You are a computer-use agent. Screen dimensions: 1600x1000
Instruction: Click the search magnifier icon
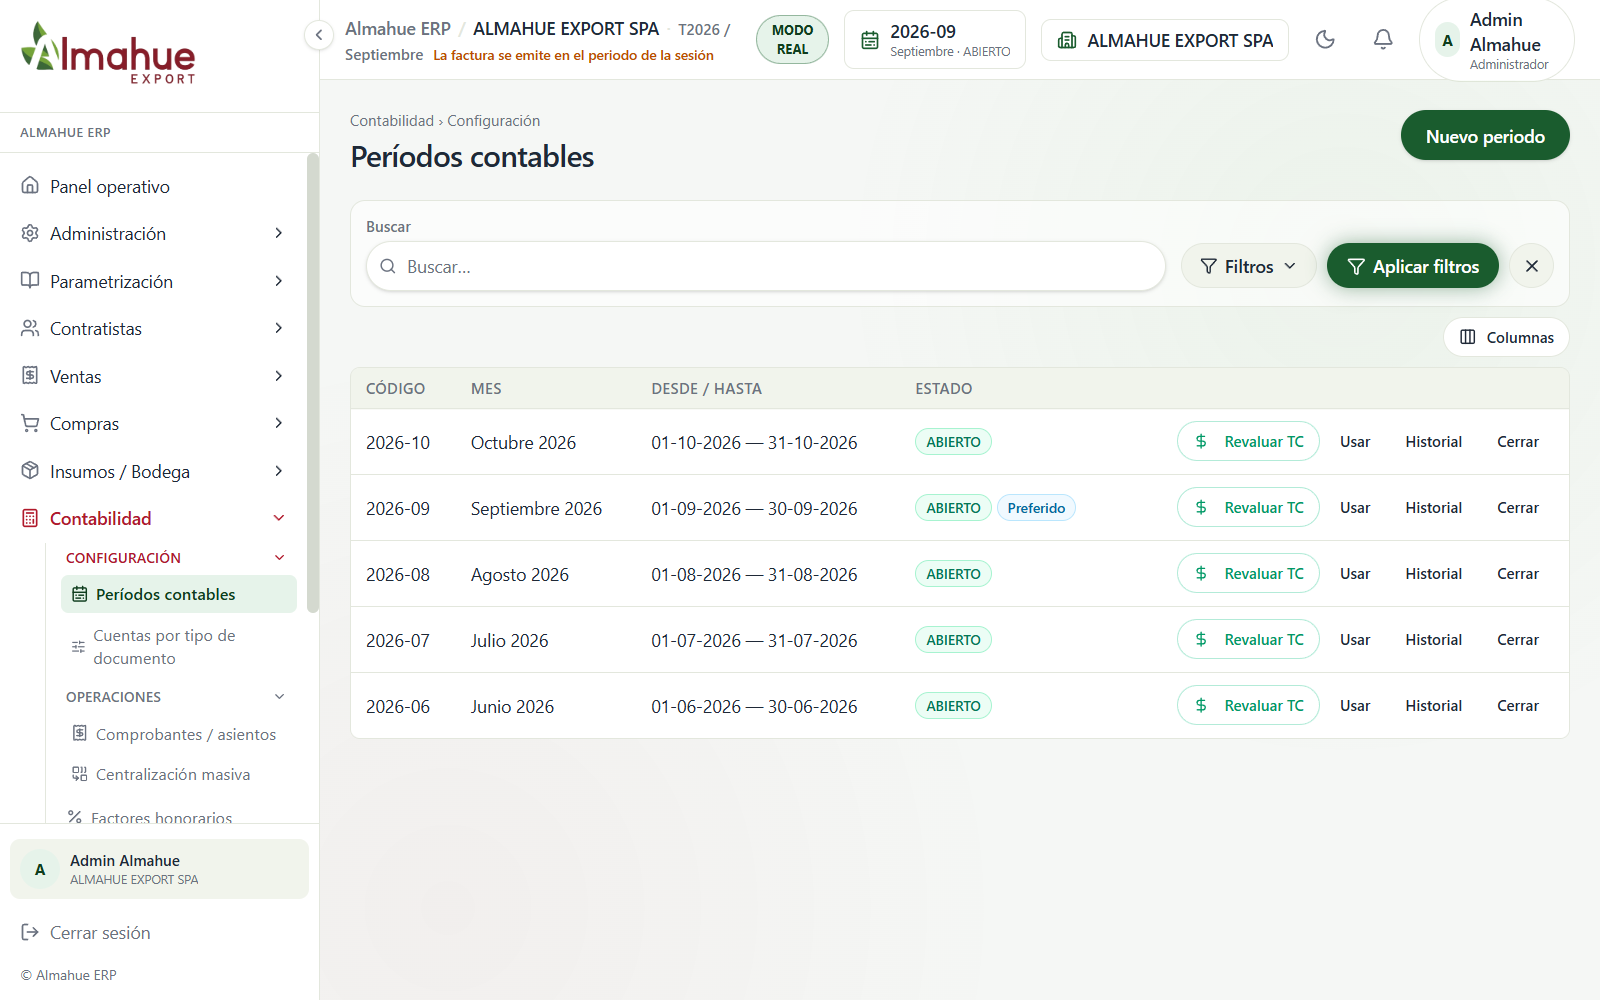click(x=388, y=266)
